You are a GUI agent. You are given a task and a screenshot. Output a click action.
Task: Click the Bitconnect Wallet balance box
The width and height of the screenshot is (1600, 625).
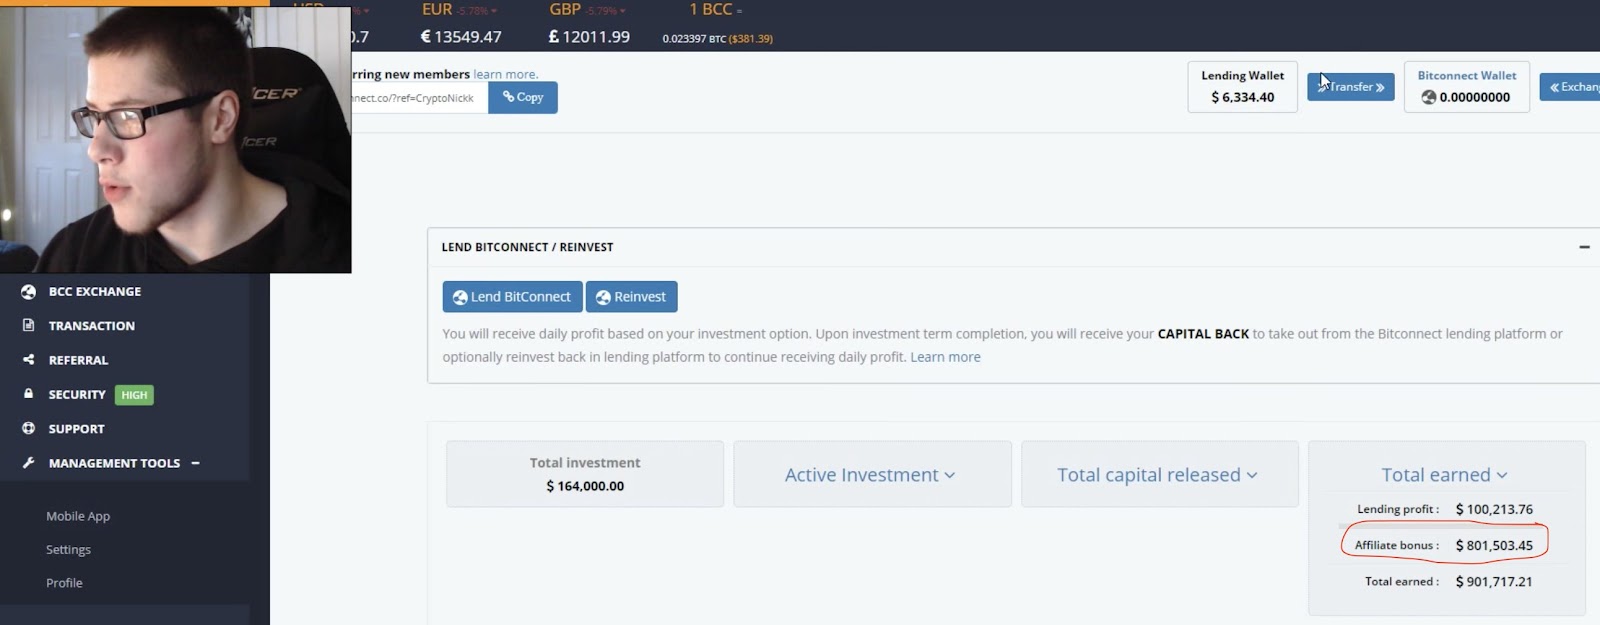[1467, 87]
